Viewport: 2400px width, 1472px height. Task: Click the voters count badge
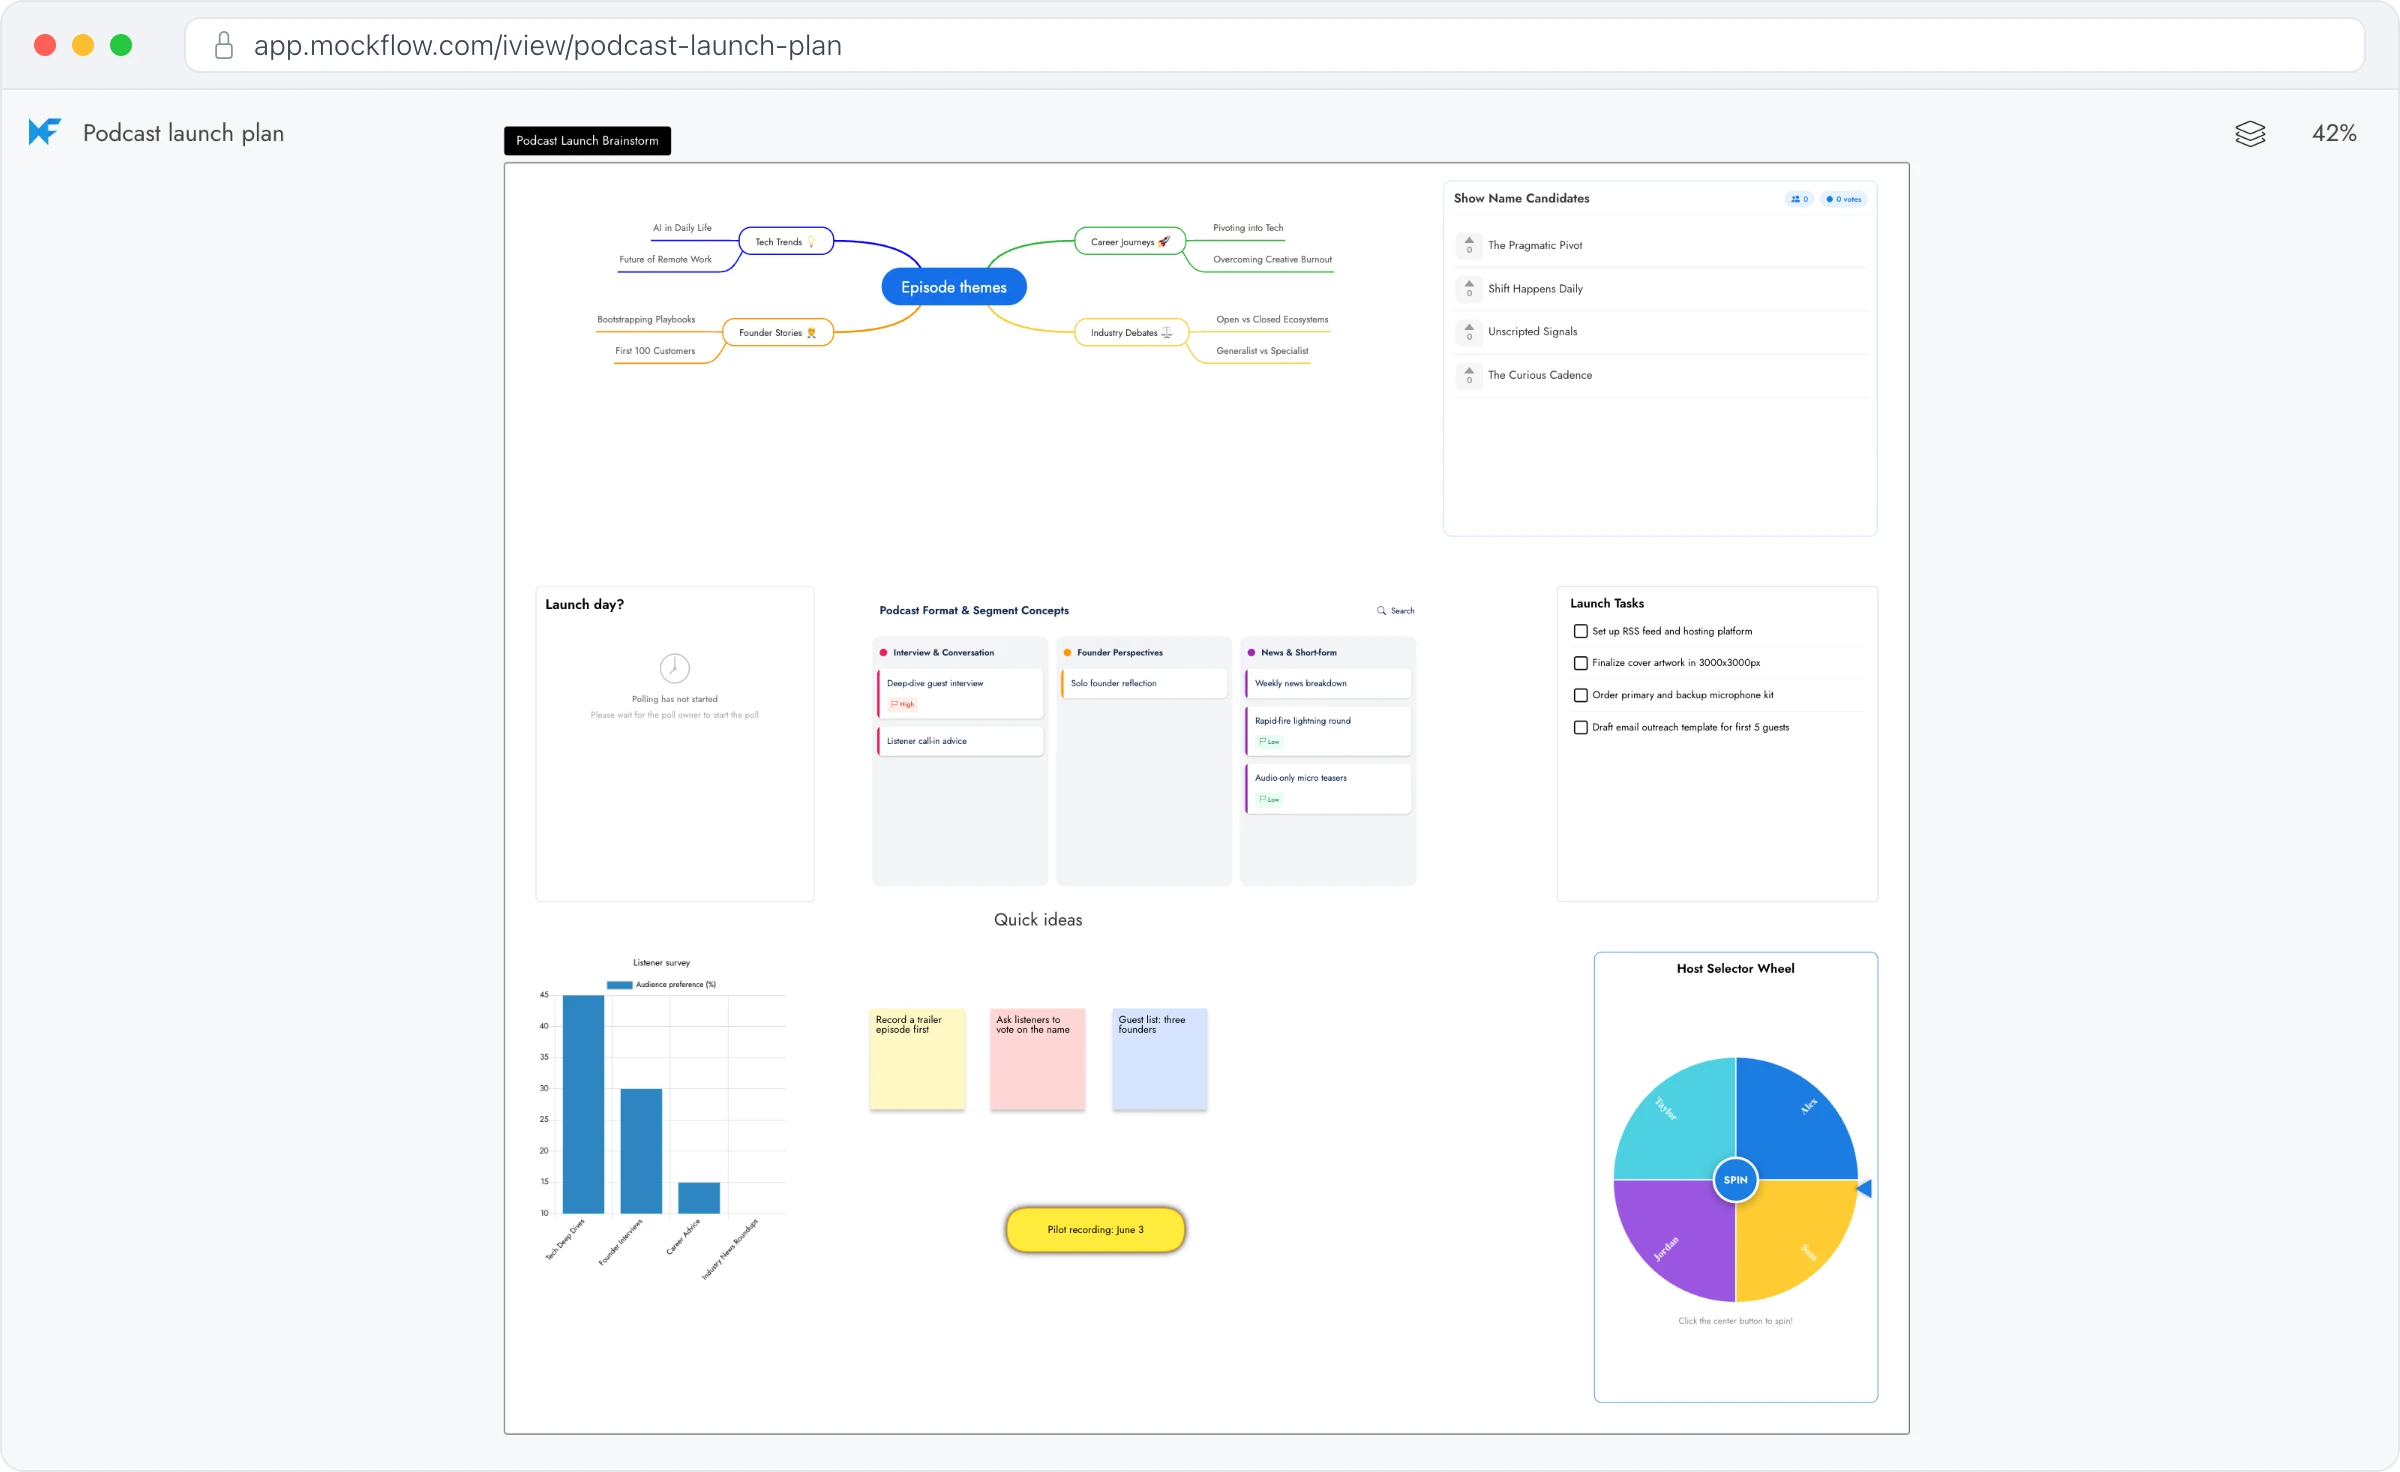pyautogui.click(x=1799, y=199)
